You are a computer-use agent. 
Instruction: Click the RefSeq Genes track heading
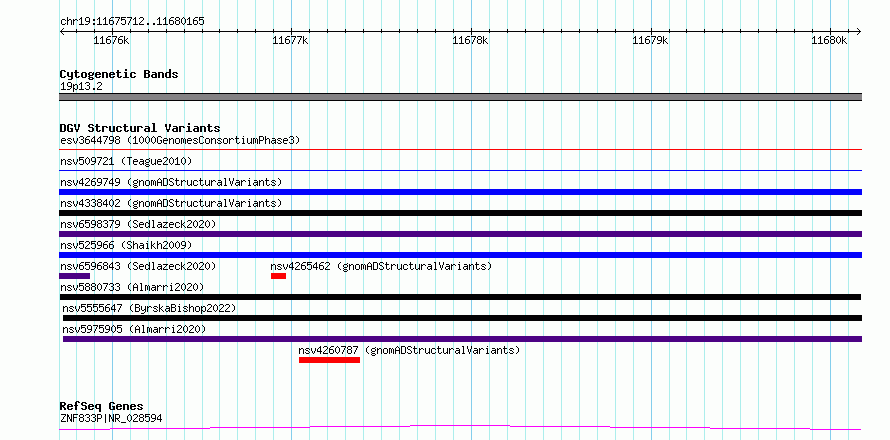[101, 407]
